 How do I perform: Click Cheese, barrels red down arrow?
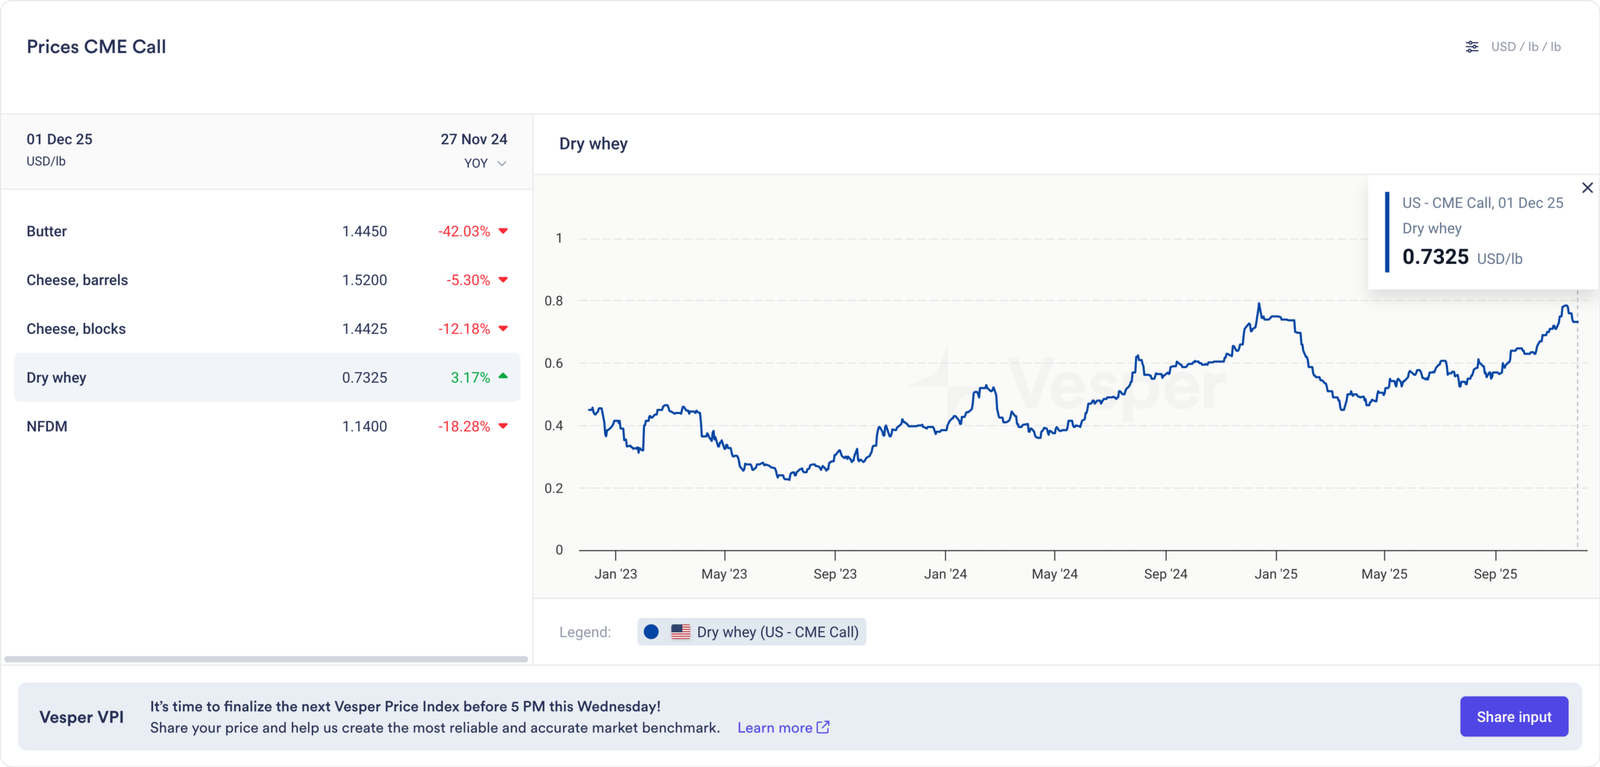tap(503, 280)
